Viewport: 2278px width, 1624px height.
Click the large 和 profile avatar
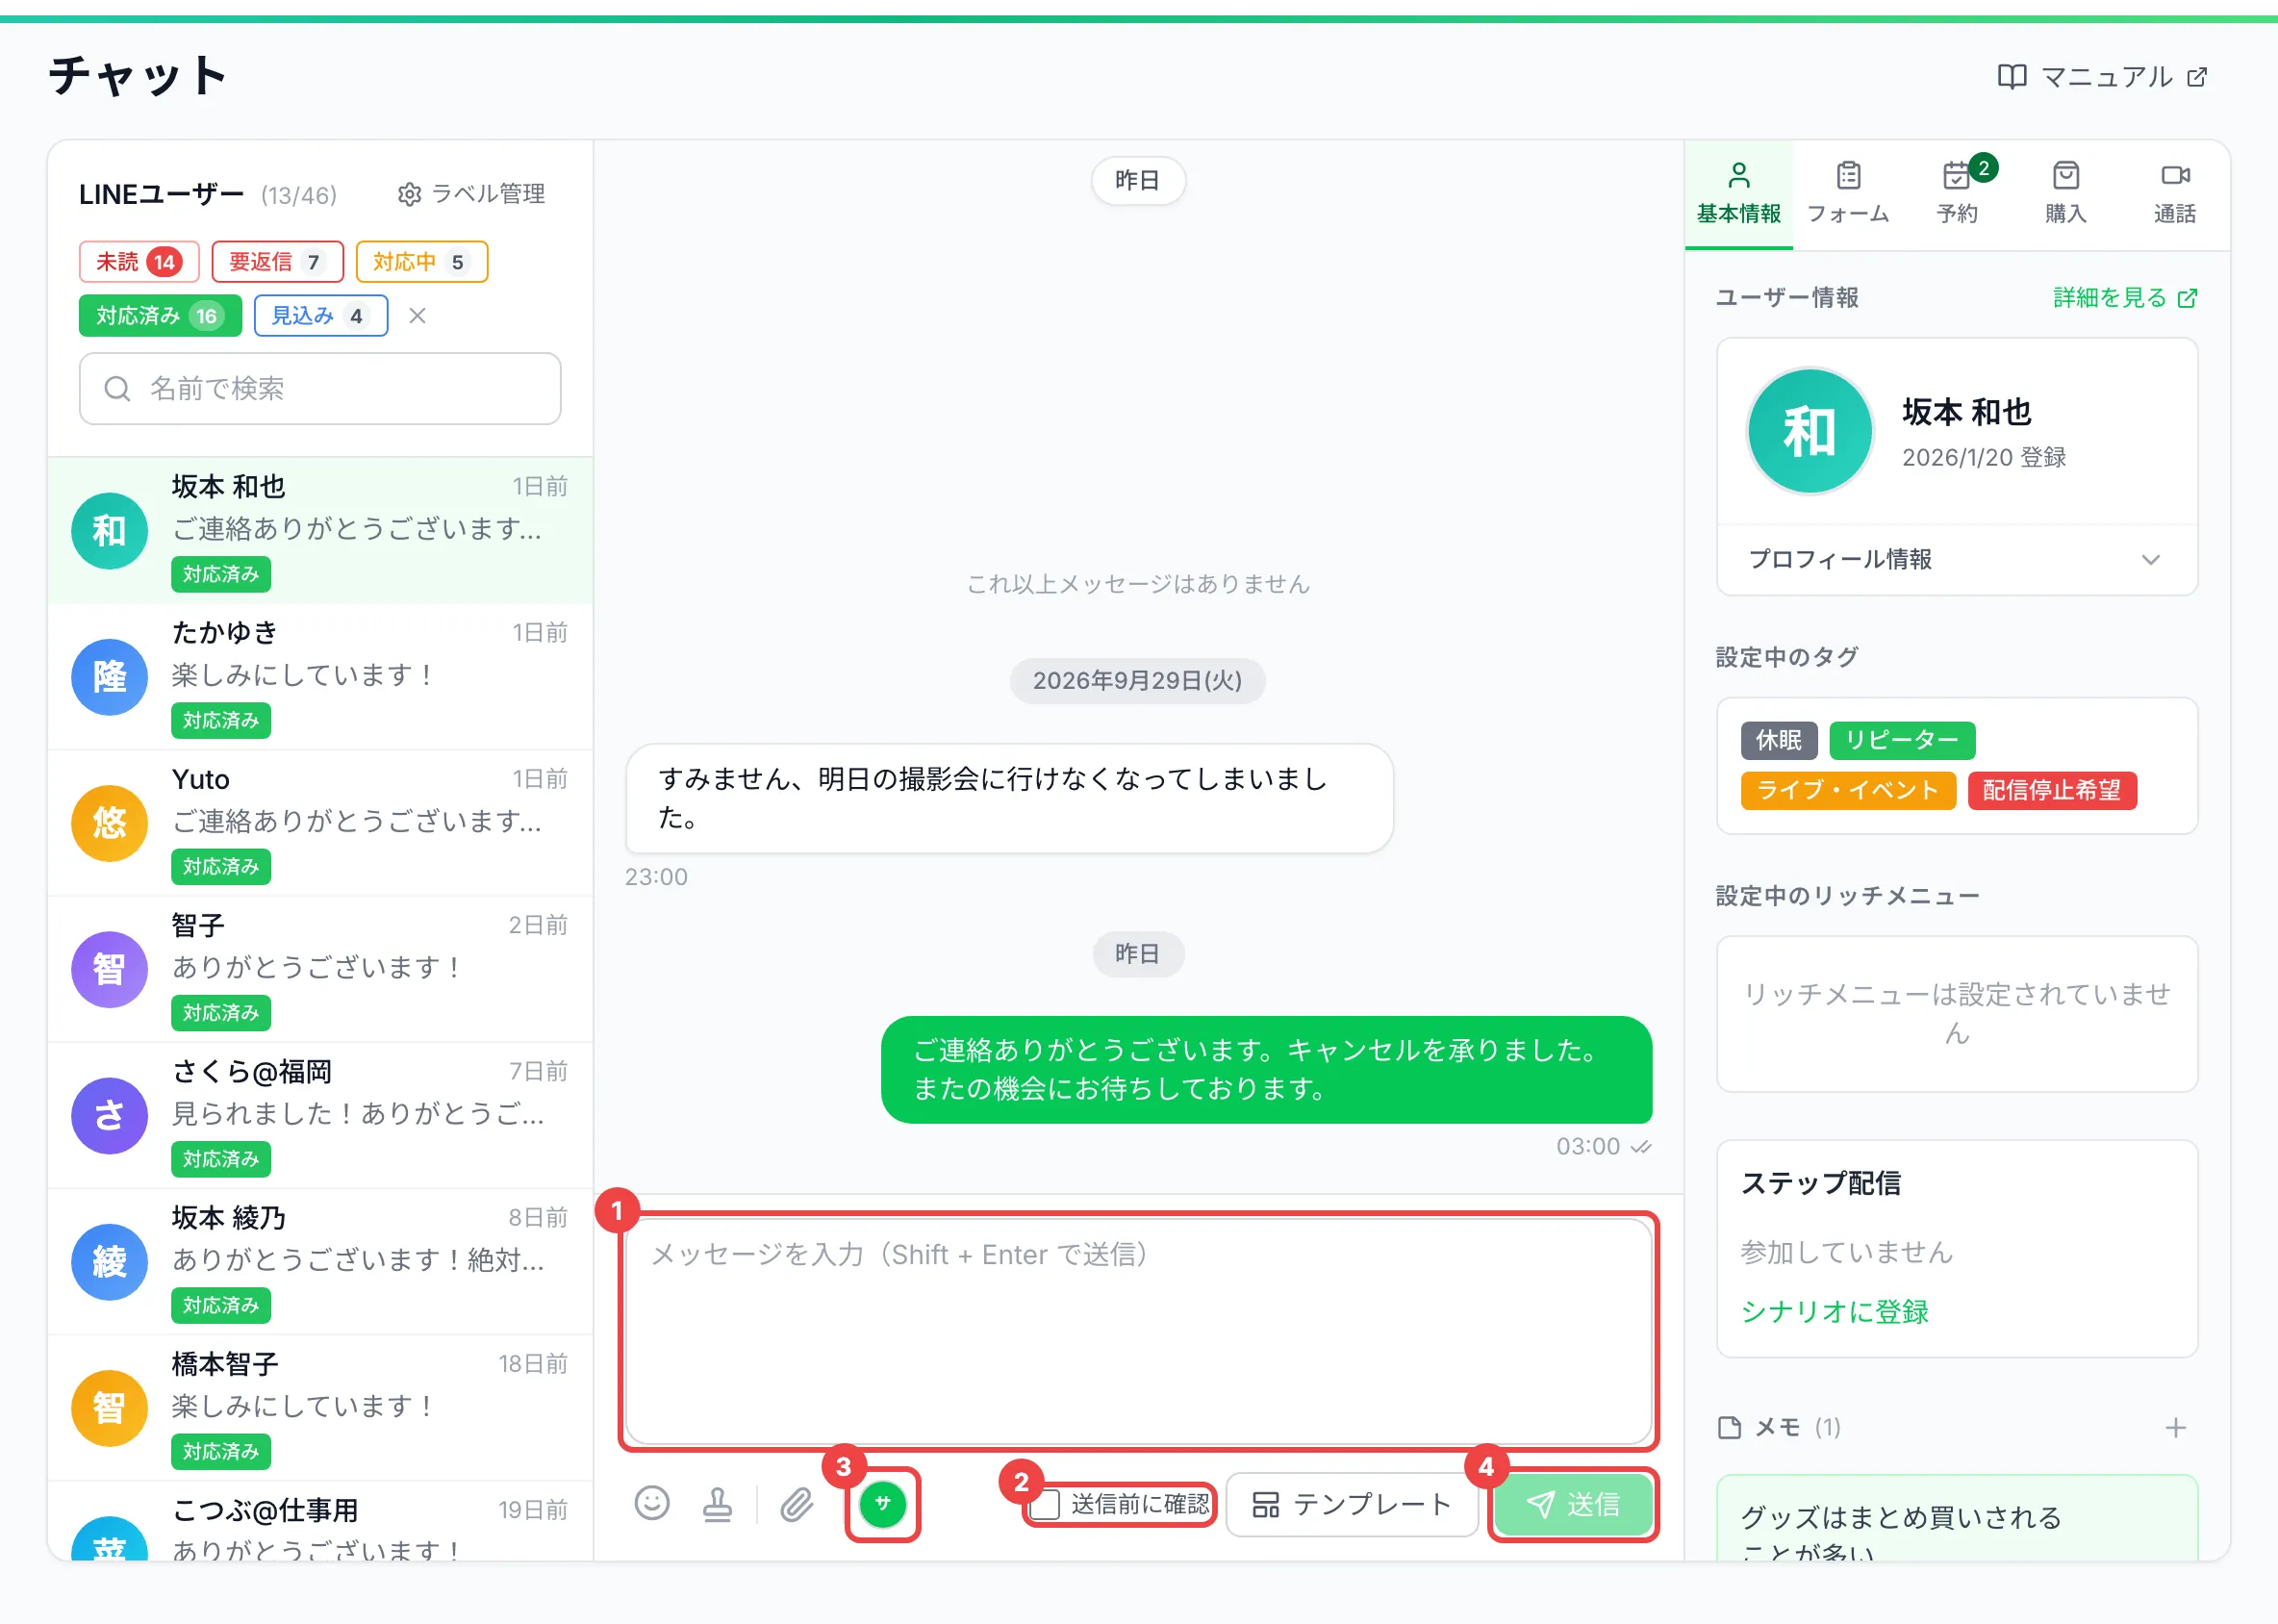tap(1809, 431)
